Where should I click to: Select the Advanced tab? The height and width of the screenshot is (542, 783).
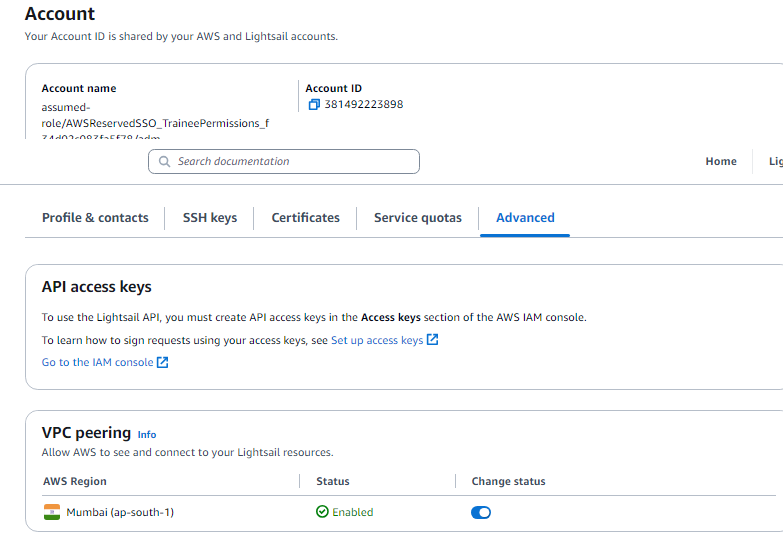click(x=525, y=218)
